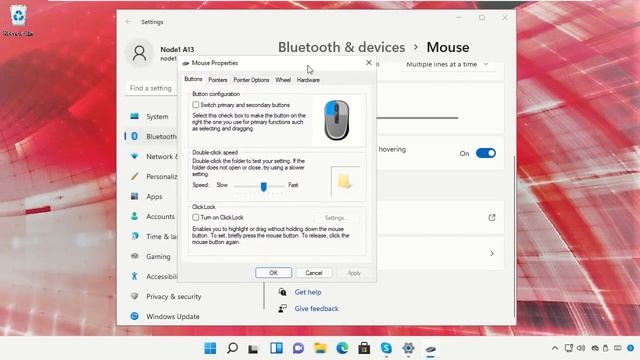Select Accessibility icon in Settings sidebar
This screenshot has height=360, width=640.
coord(134,276)
